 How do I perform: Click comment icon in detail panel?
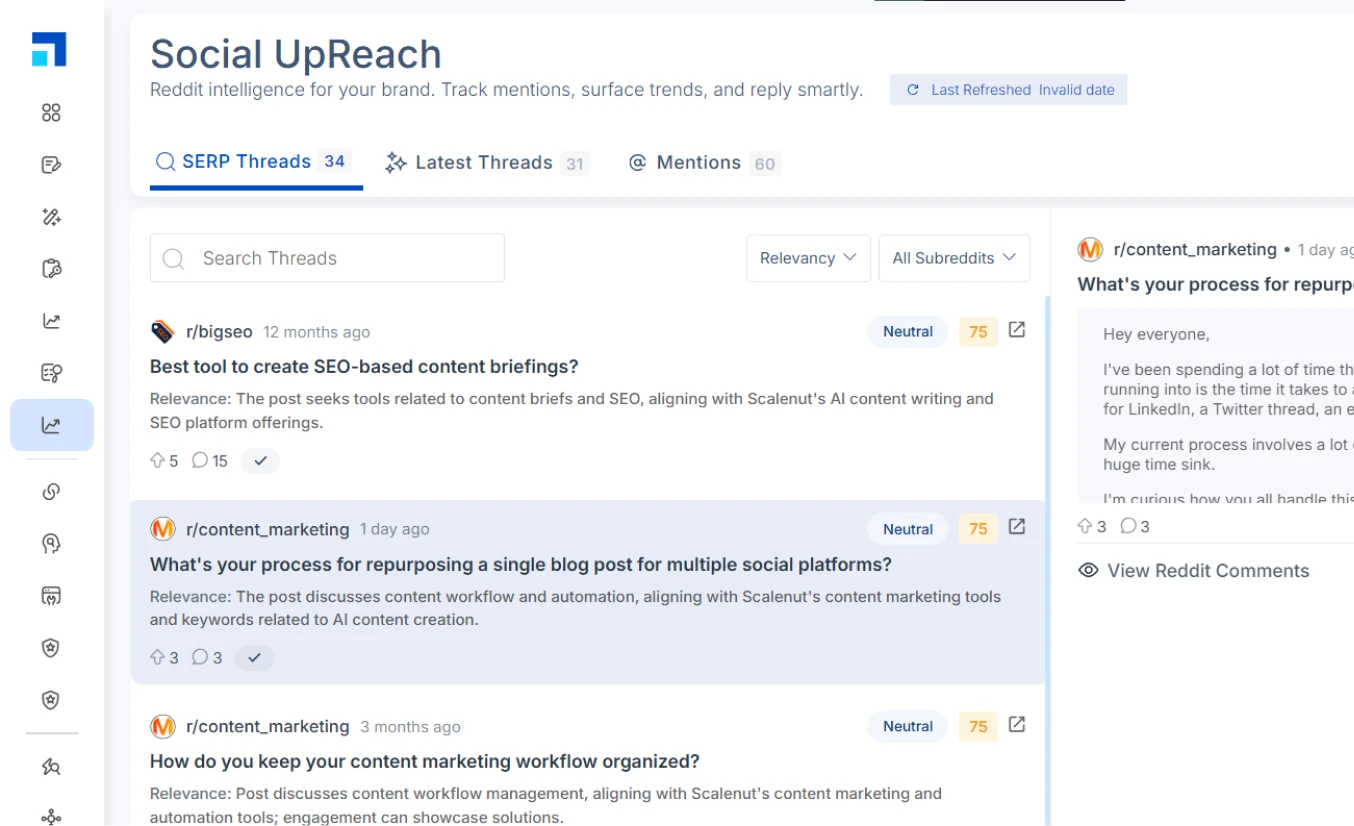pyautogui.click(x=1128, y=526)
